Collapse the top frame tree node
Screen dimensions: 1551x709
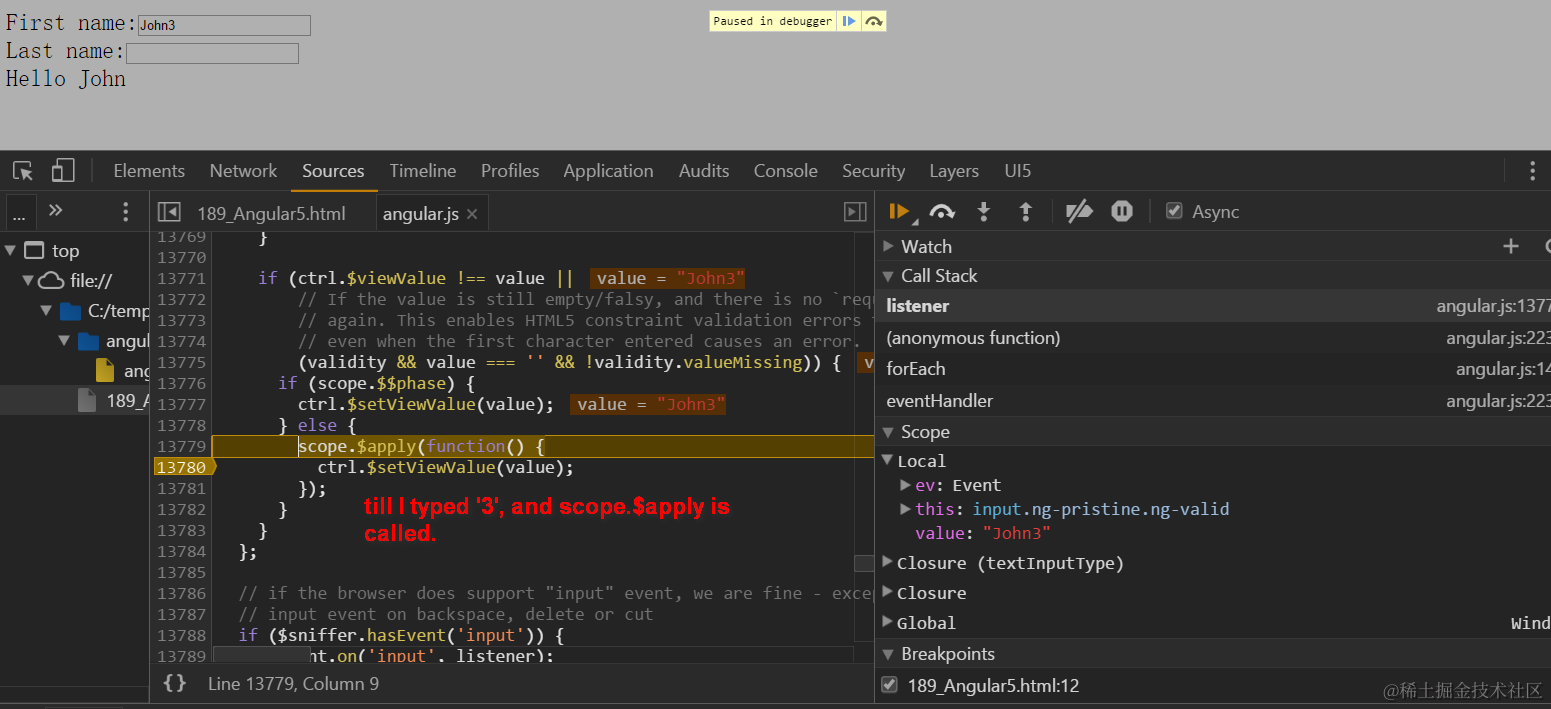coord(10,251)
